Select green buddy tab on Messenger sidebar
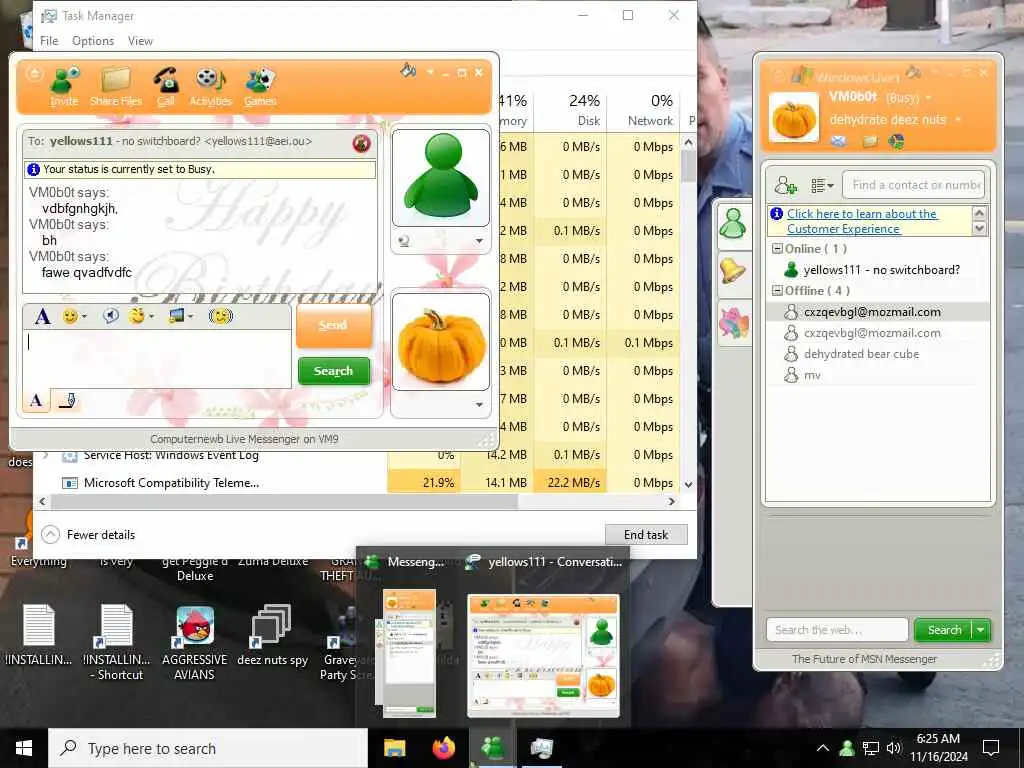1024x768 pixels. 733,224
